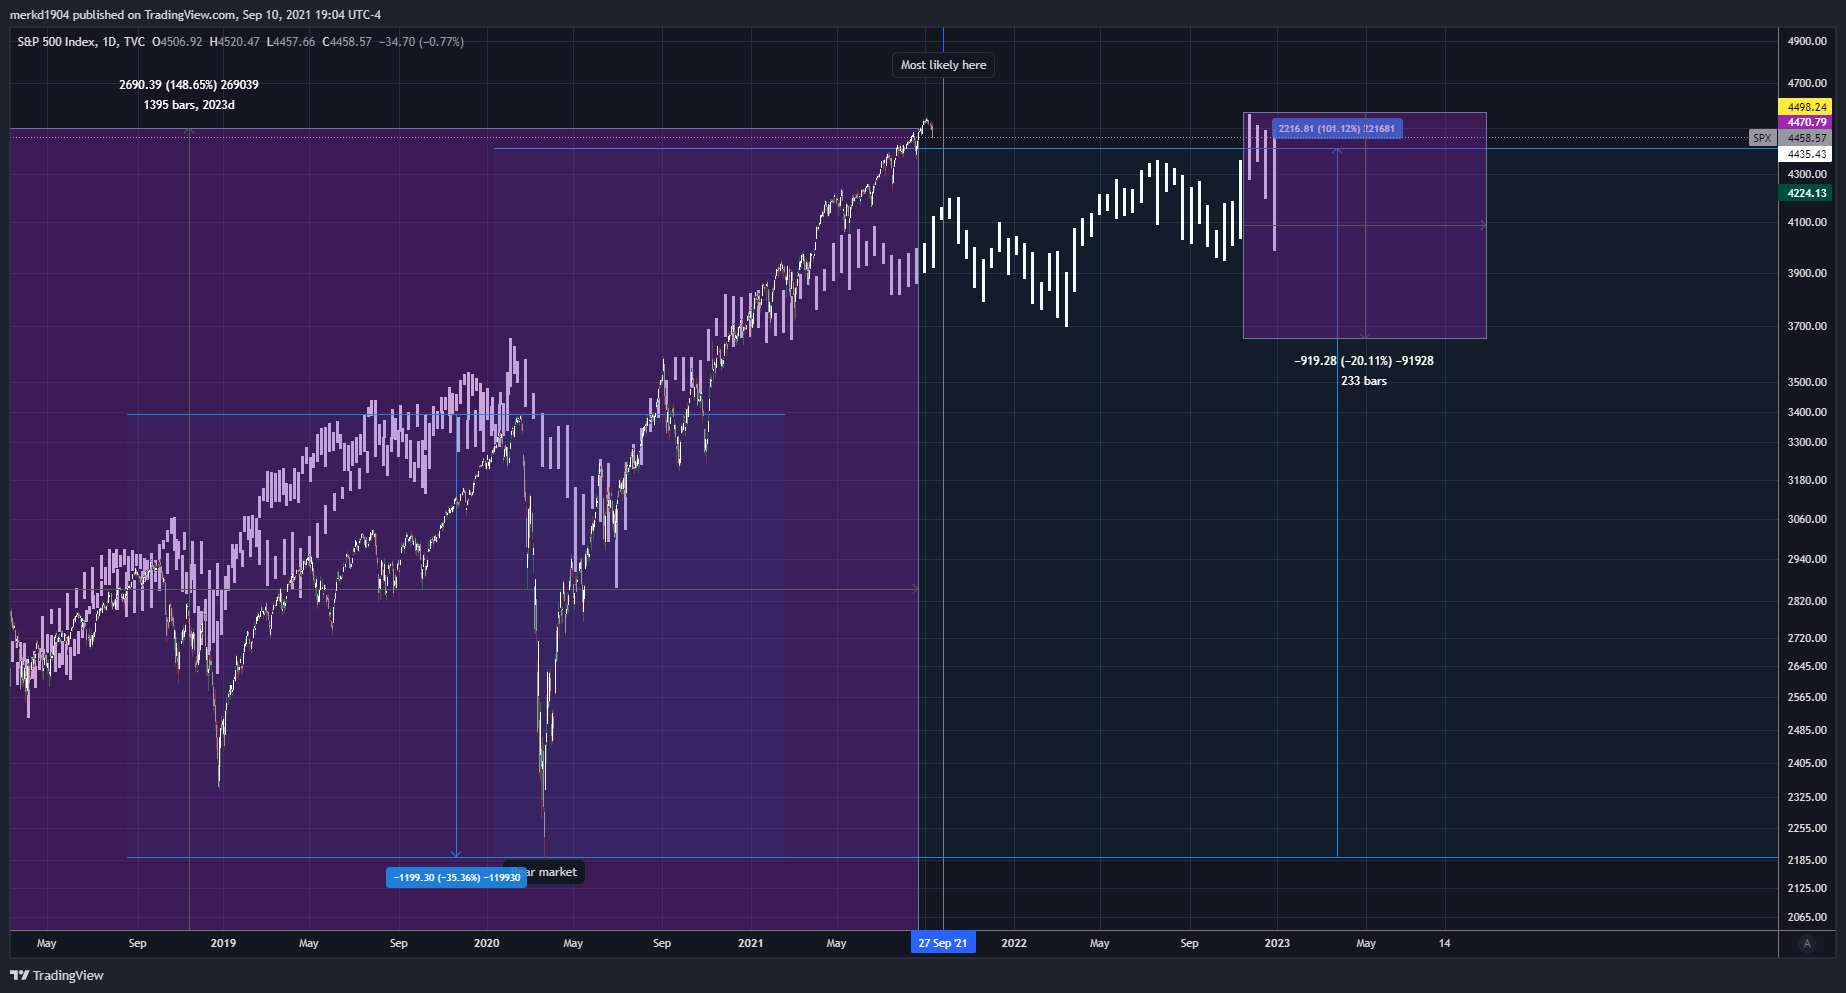
Task: Click the 2720.00 price axis tick
Action: (x=1807, y=638)
